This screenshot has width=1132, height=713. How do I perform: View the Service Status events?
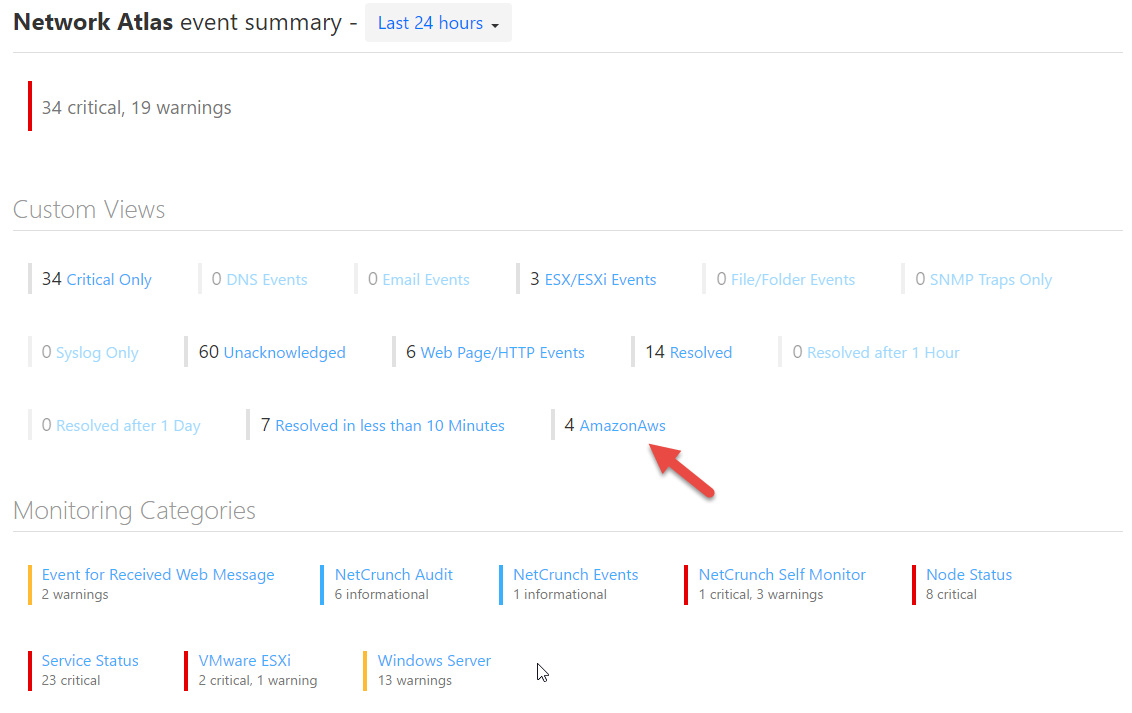[x=90, y=660]
